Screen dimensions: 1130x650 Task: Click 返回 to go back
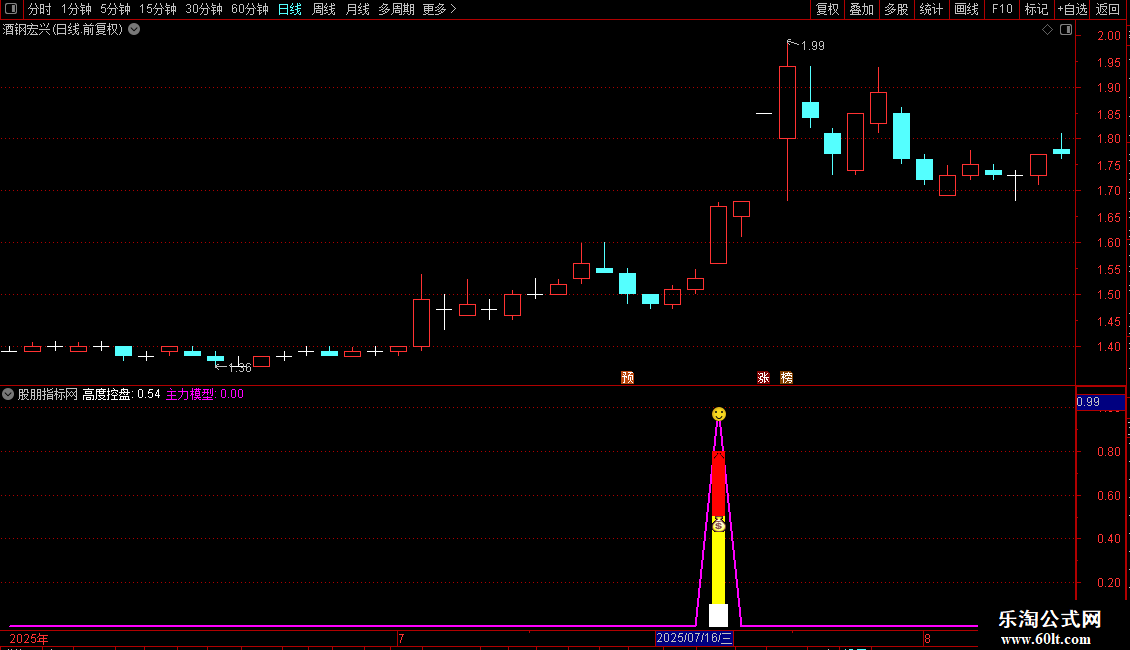click(1108, 9)
